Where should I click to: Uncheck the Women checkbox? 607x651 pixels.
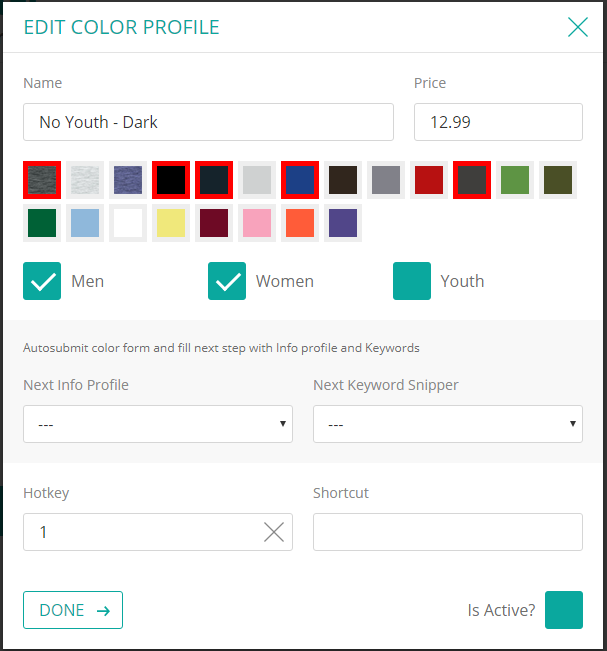(x=227, y=281)
